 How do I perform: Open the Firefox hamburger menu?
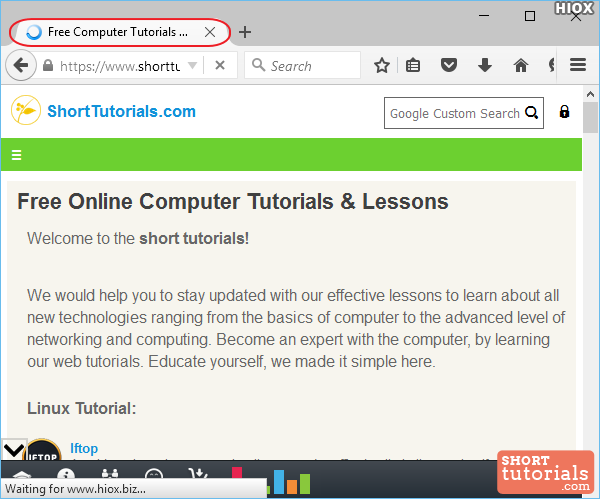point(578,65)
